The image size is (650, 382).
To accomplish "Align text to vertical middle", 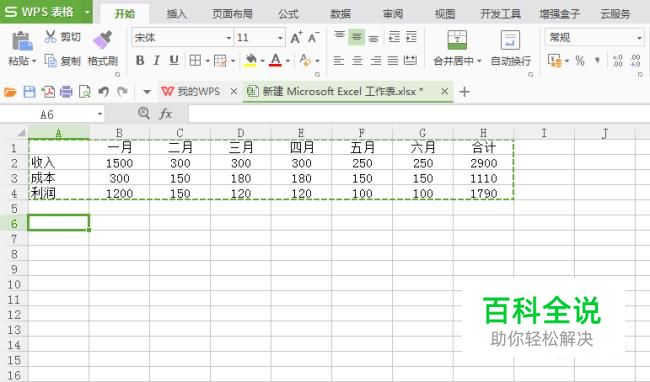I will pos(356,37).
